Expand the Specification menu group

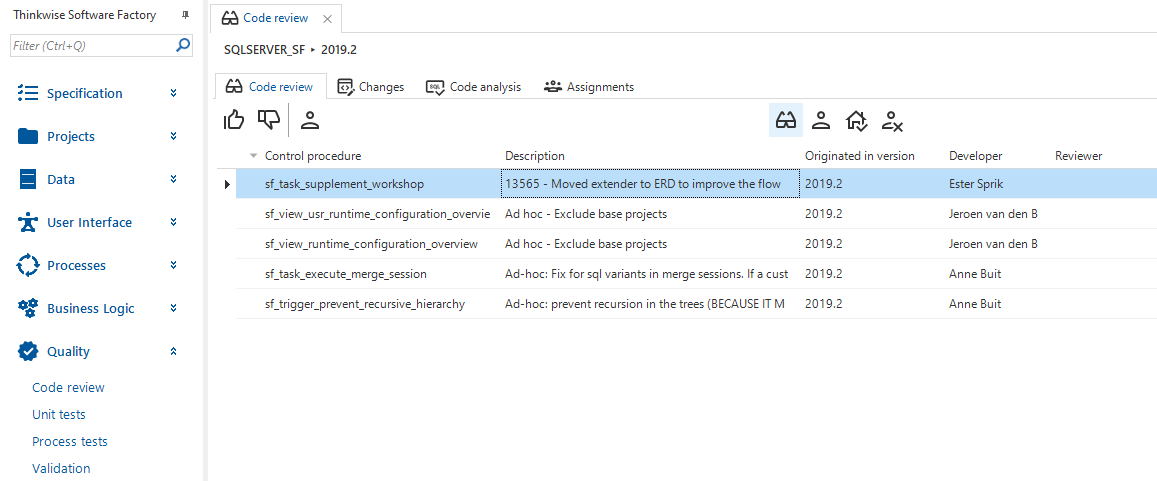tap(173, 93)
